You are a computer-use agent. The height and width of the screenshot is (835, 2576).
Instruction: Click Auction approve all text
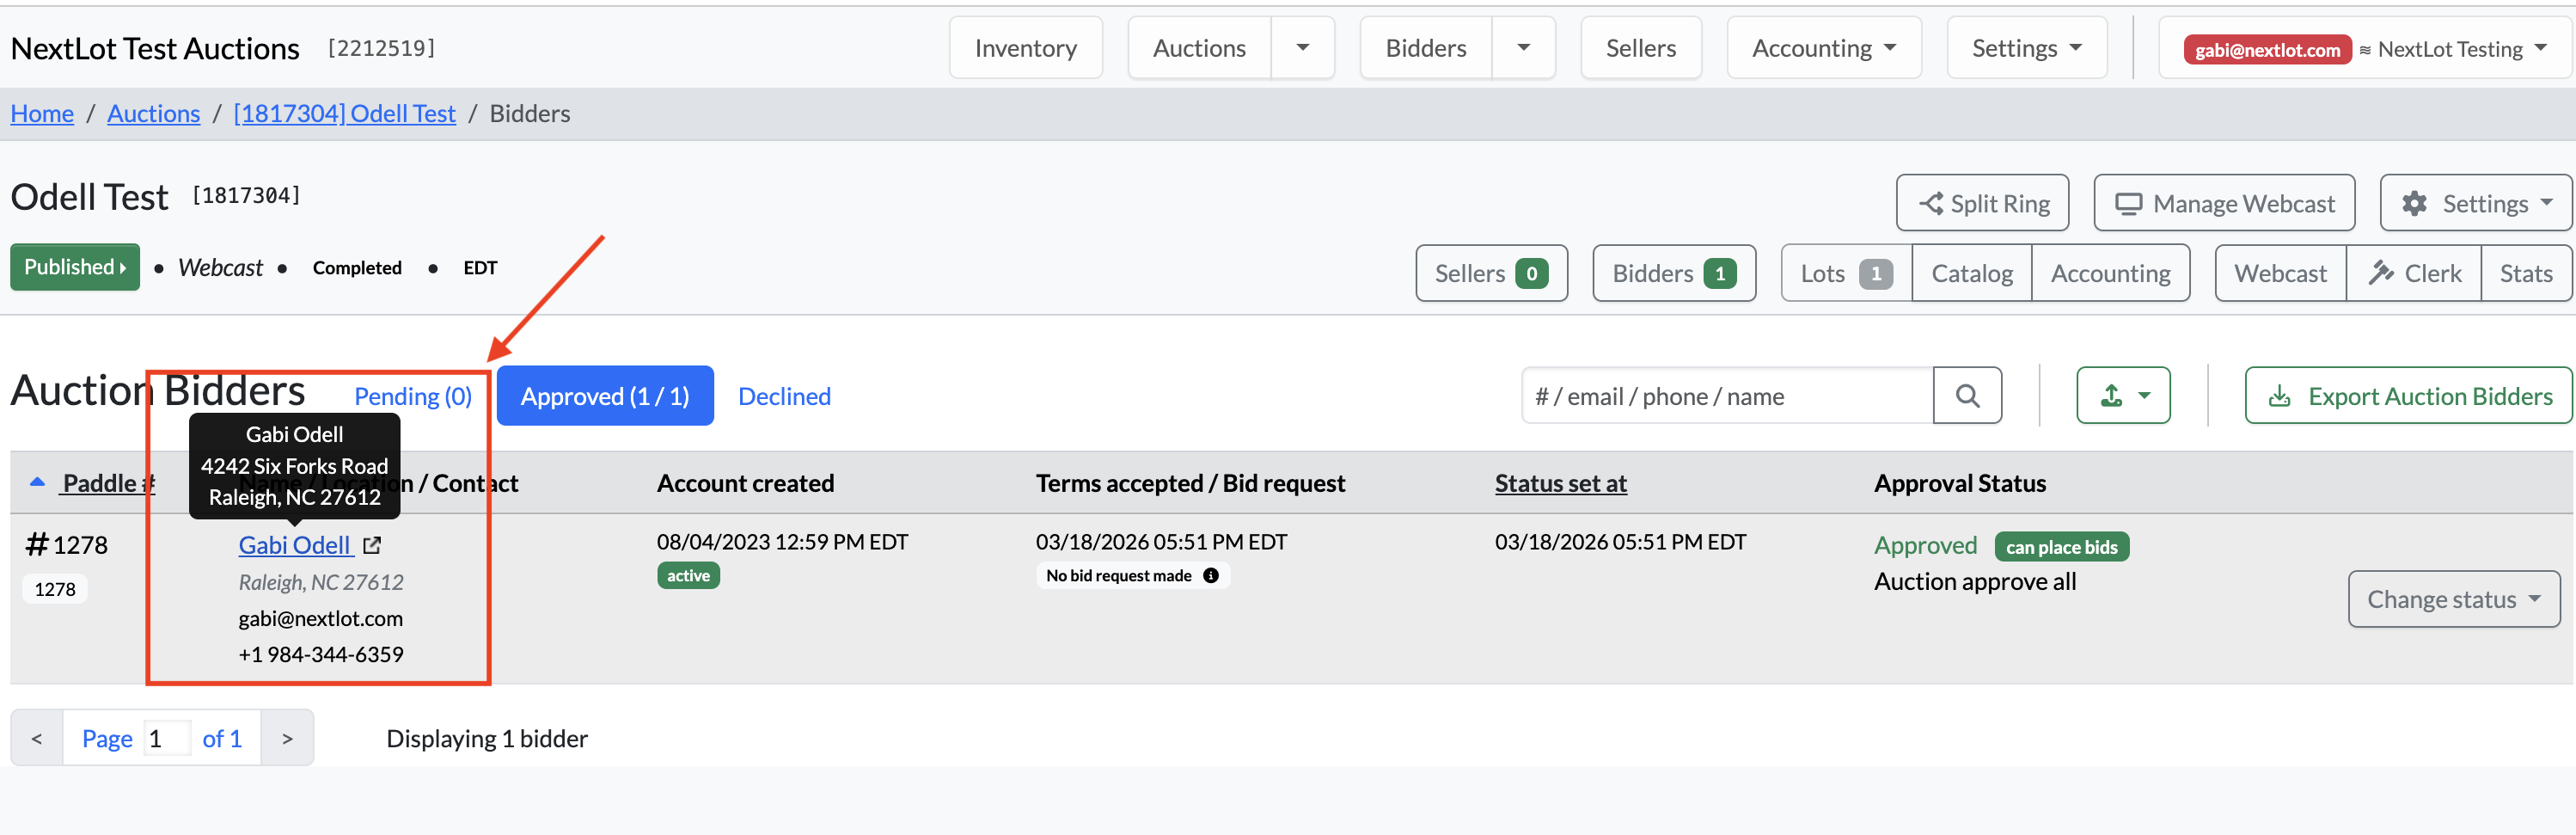click(1974, 581)
